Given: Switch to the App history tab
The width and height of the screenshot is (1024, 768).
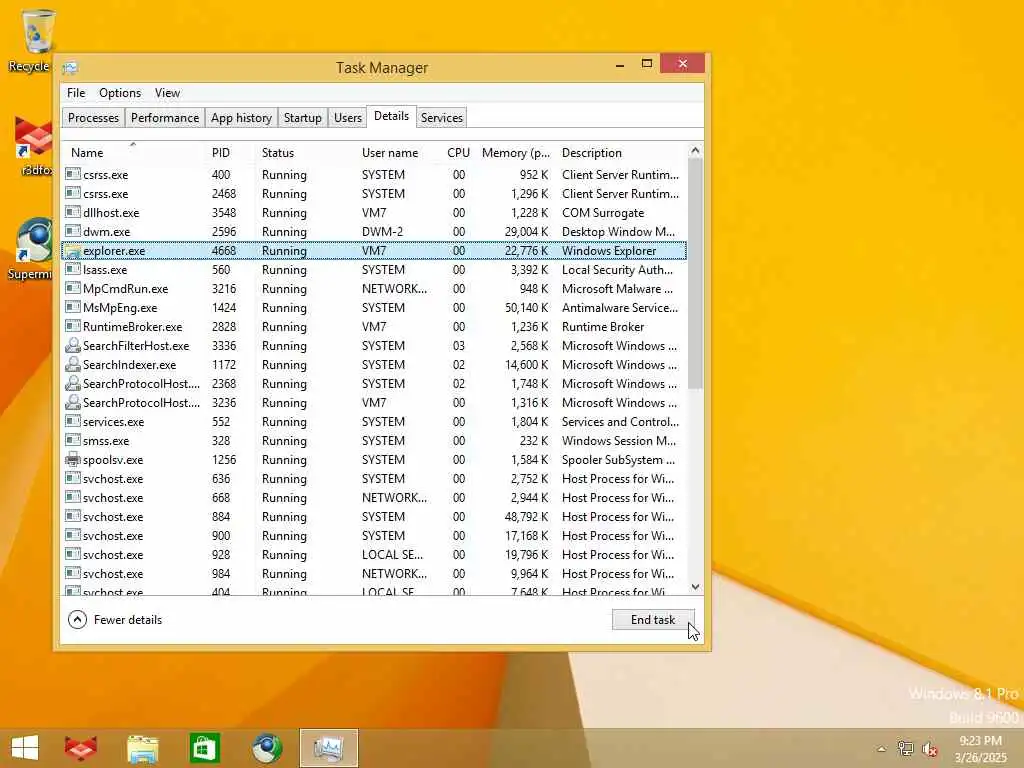Looking at the screenshot, I should [241, 118].
